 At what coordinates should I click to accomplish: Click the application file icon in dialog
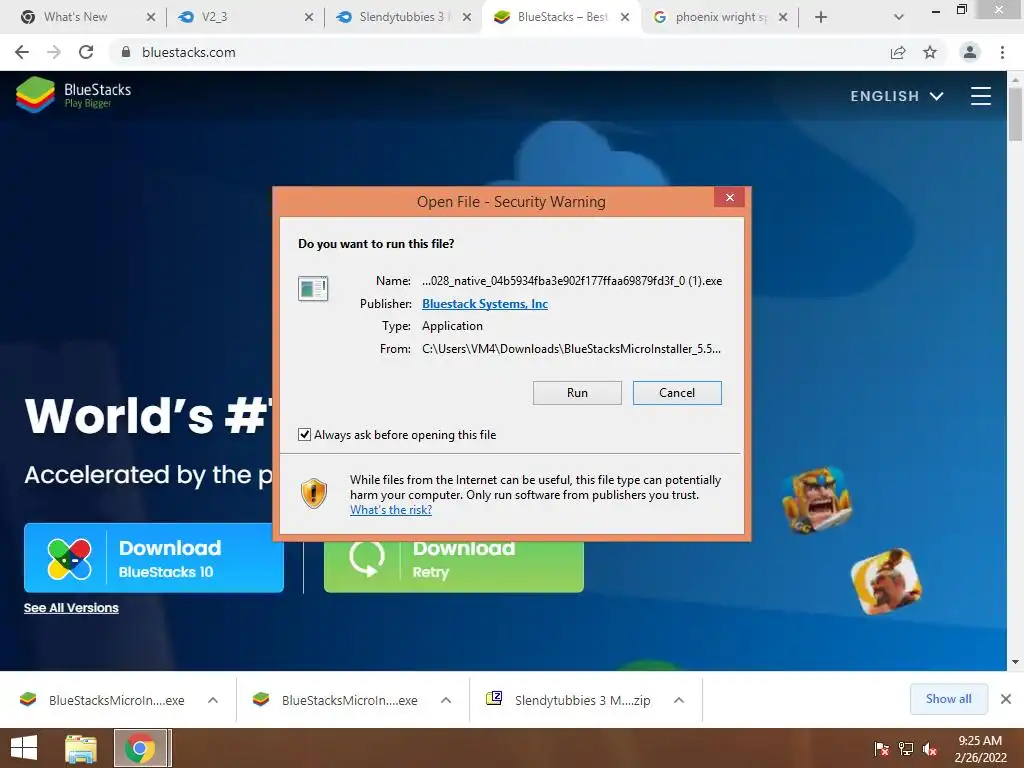click(313, 288)
